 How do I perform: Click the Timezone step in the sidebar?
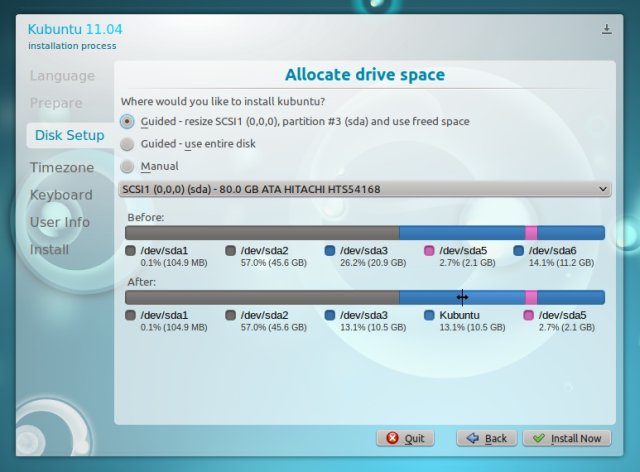point(62,167)
